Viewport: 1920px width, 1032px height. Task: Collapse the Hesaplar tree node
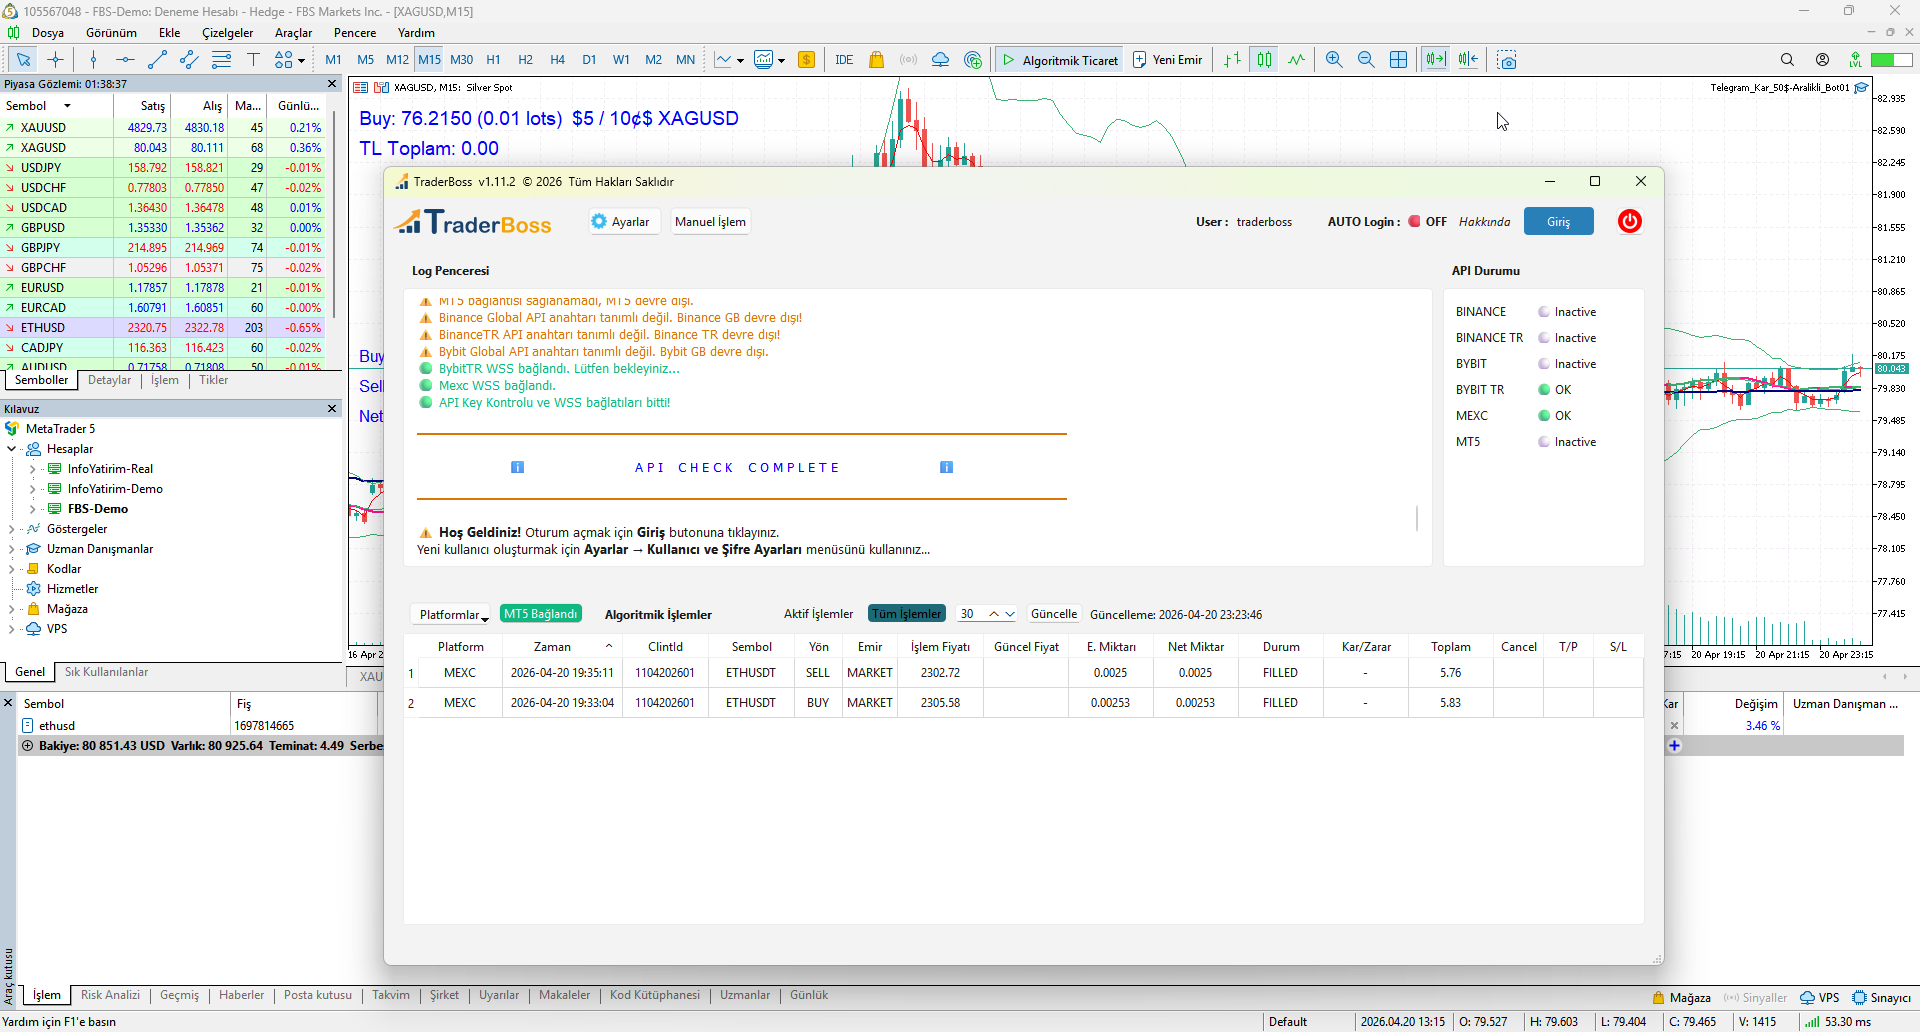point(12,449)
